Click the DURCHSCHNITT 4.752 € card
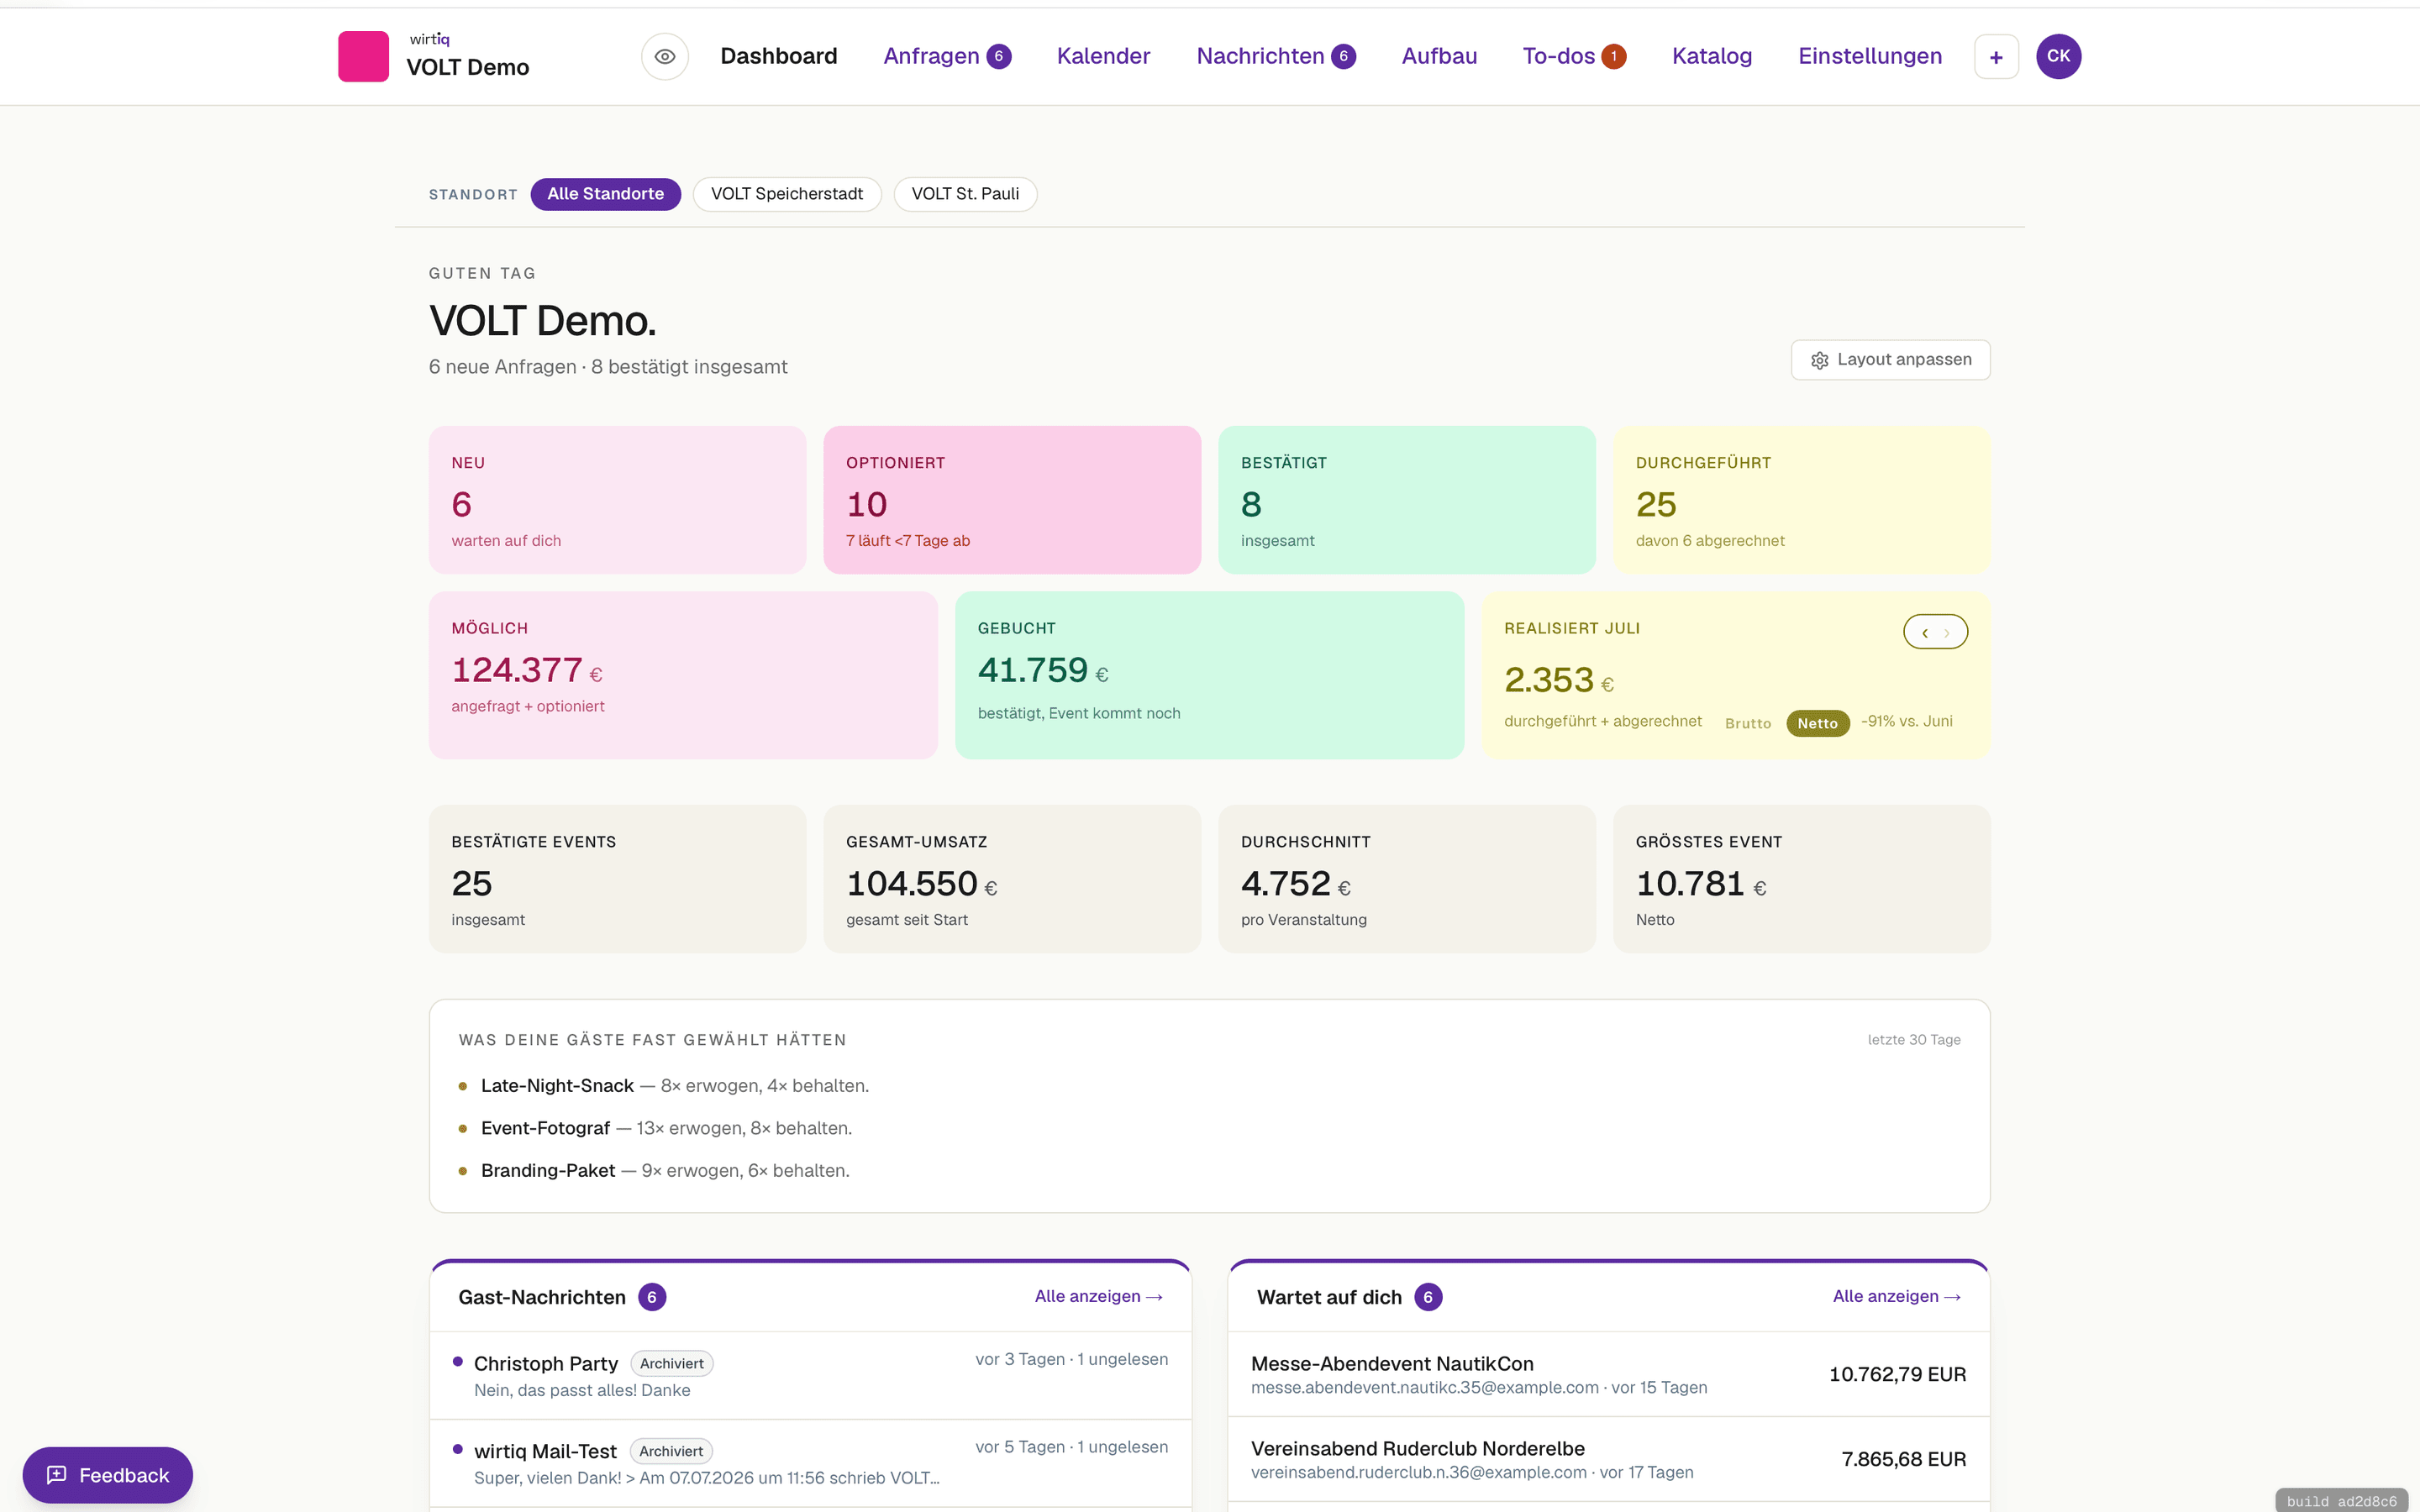Viewport: 2420px width, 1512px height. [1406, 879]
